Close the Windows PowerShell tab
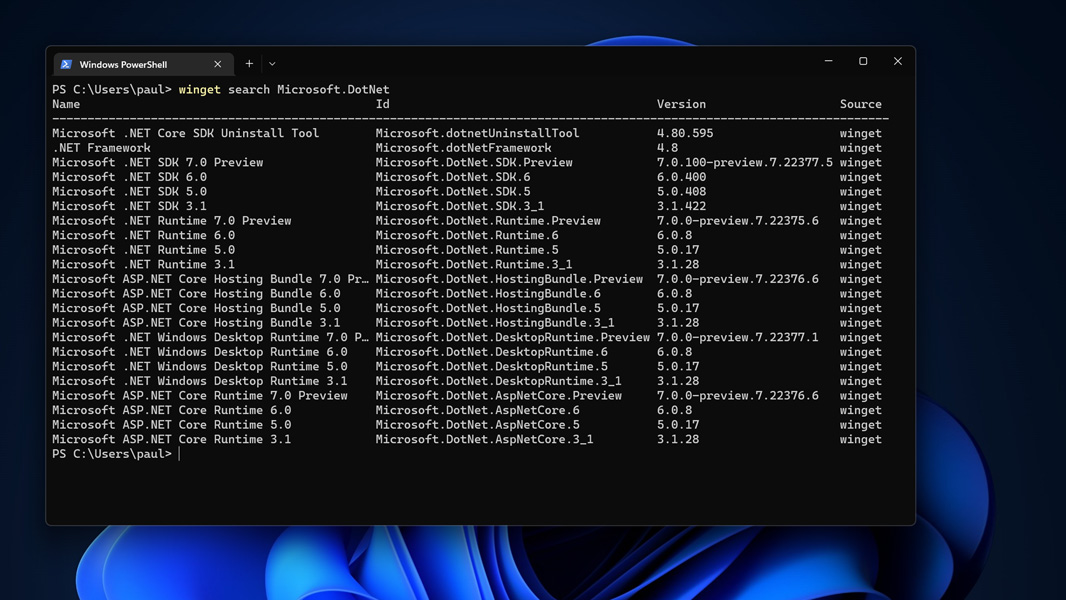The height and width of the screenshot is (600, 1066). [x=218, y=64]
